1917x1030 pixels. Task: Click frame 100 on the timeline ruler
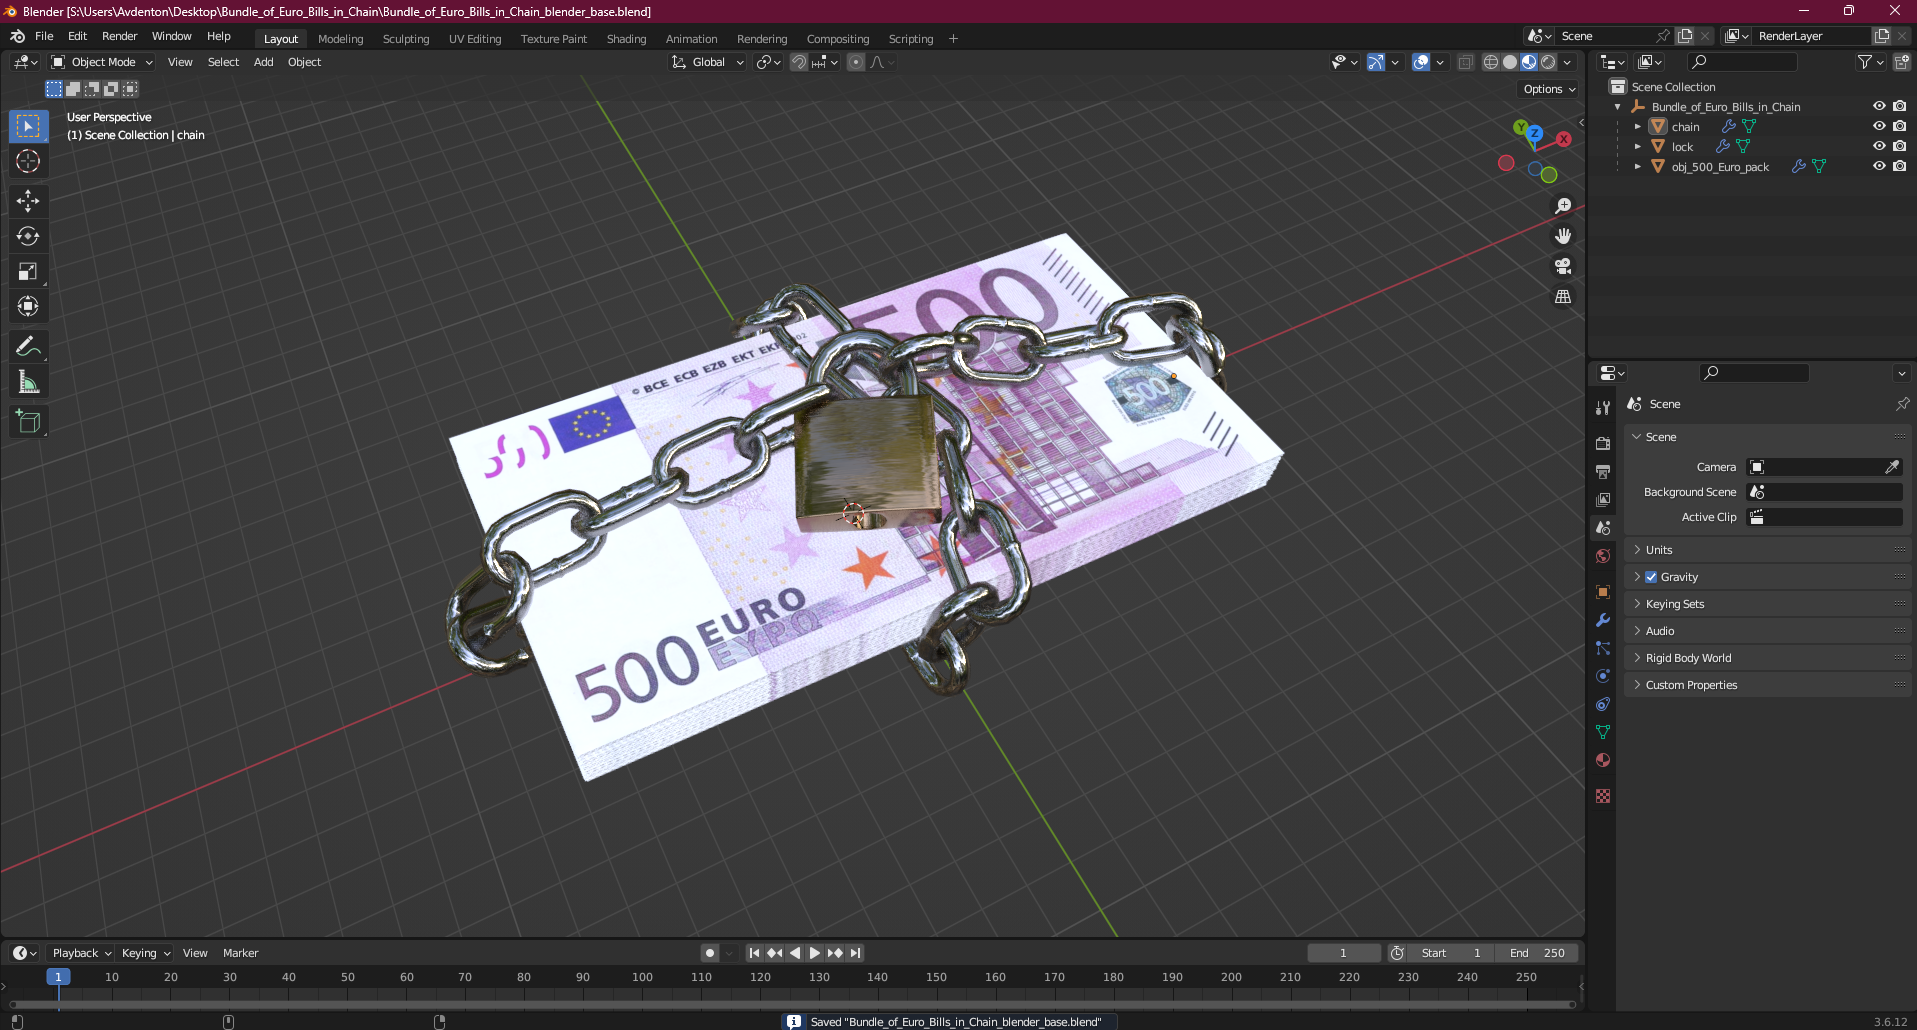click(642, 977)
